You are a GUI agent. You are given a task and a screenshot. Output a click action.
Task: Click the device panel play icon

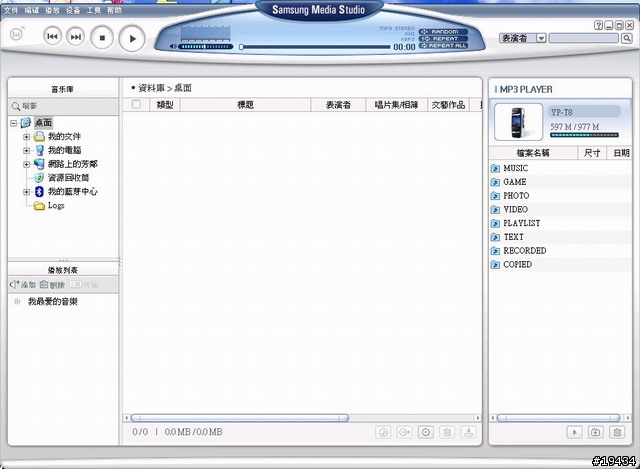tap(574, 432)
